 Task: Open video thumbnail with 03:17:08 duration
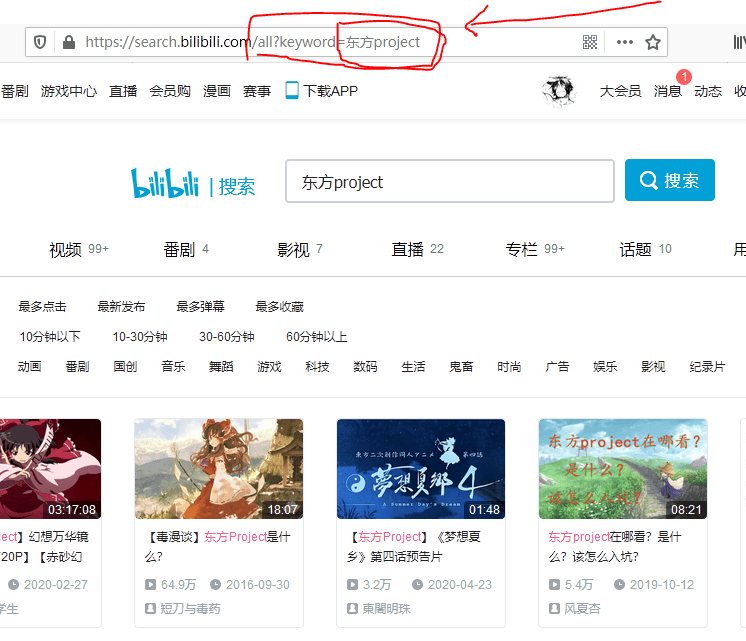tap(50, 469)
